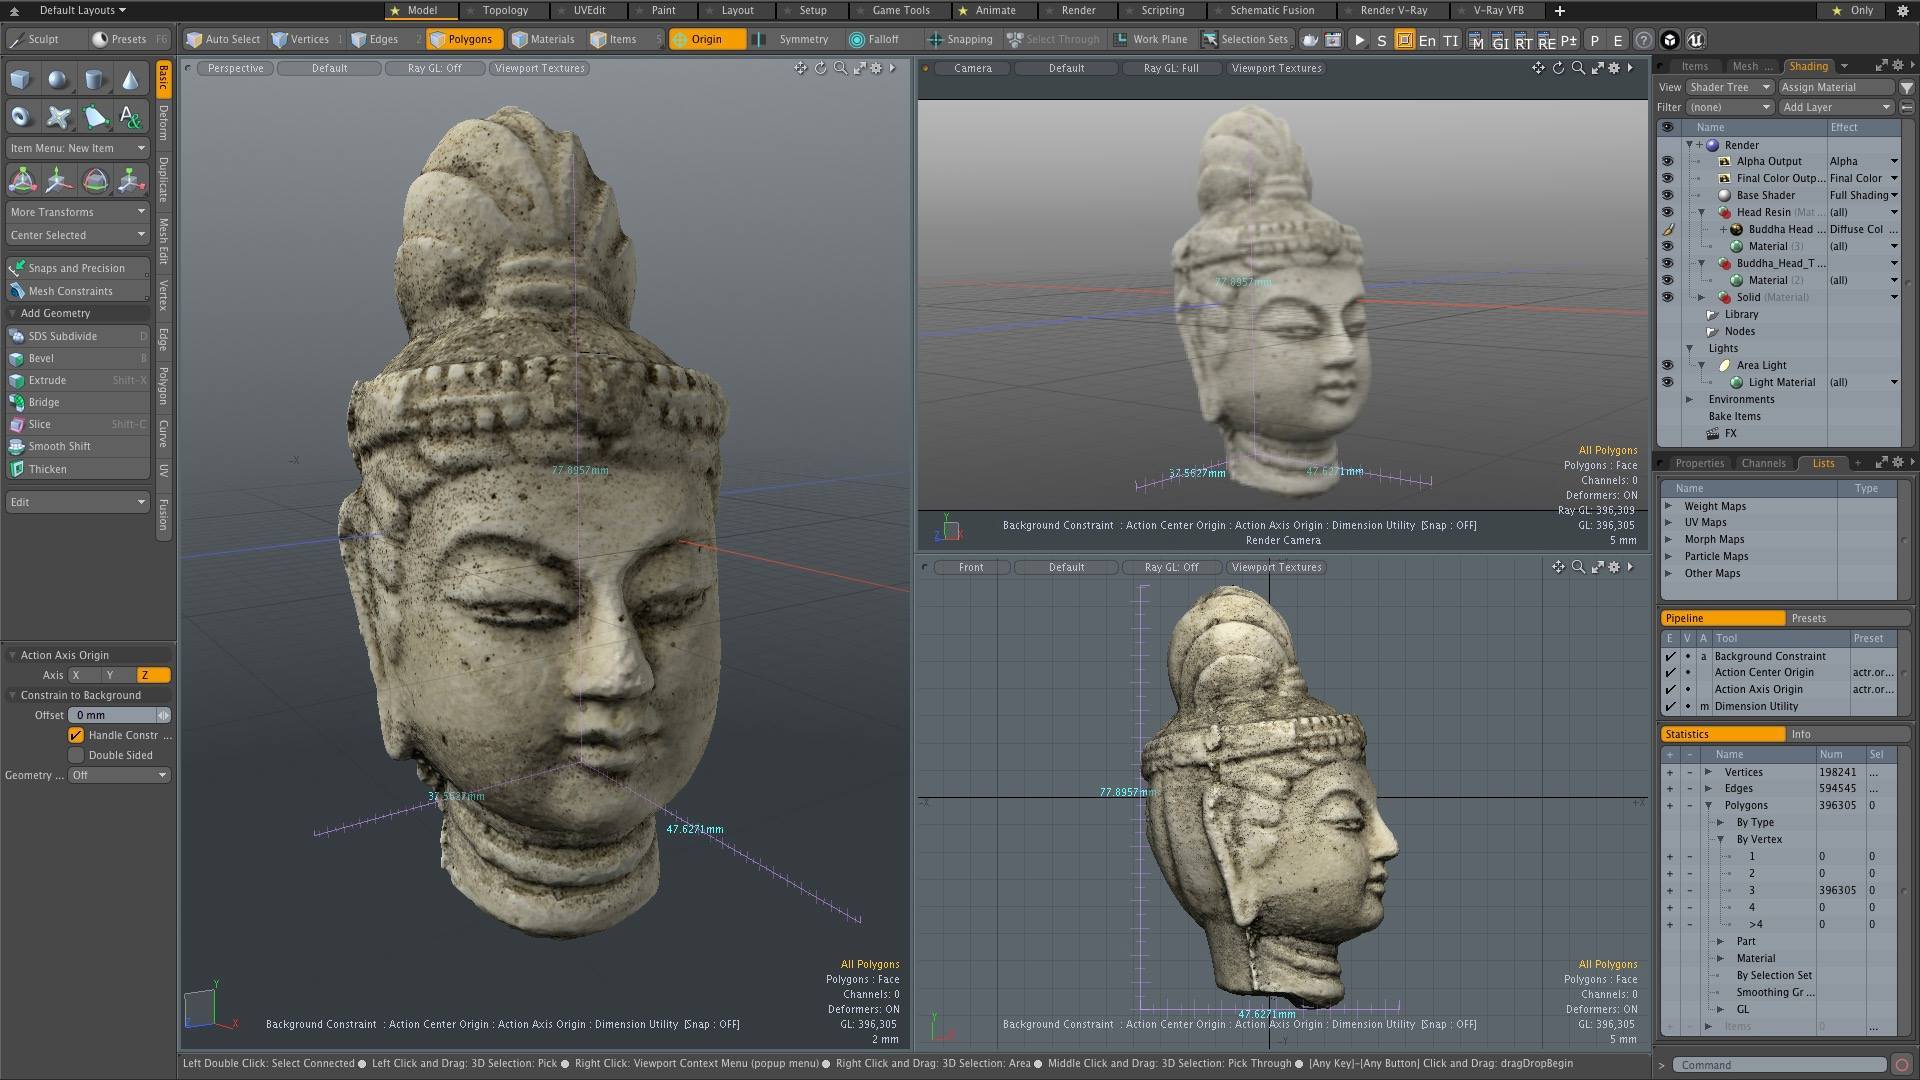Activate the Rotate tool icon
The width and height of the screenshot is (1920, 1080).
(95, 180)
